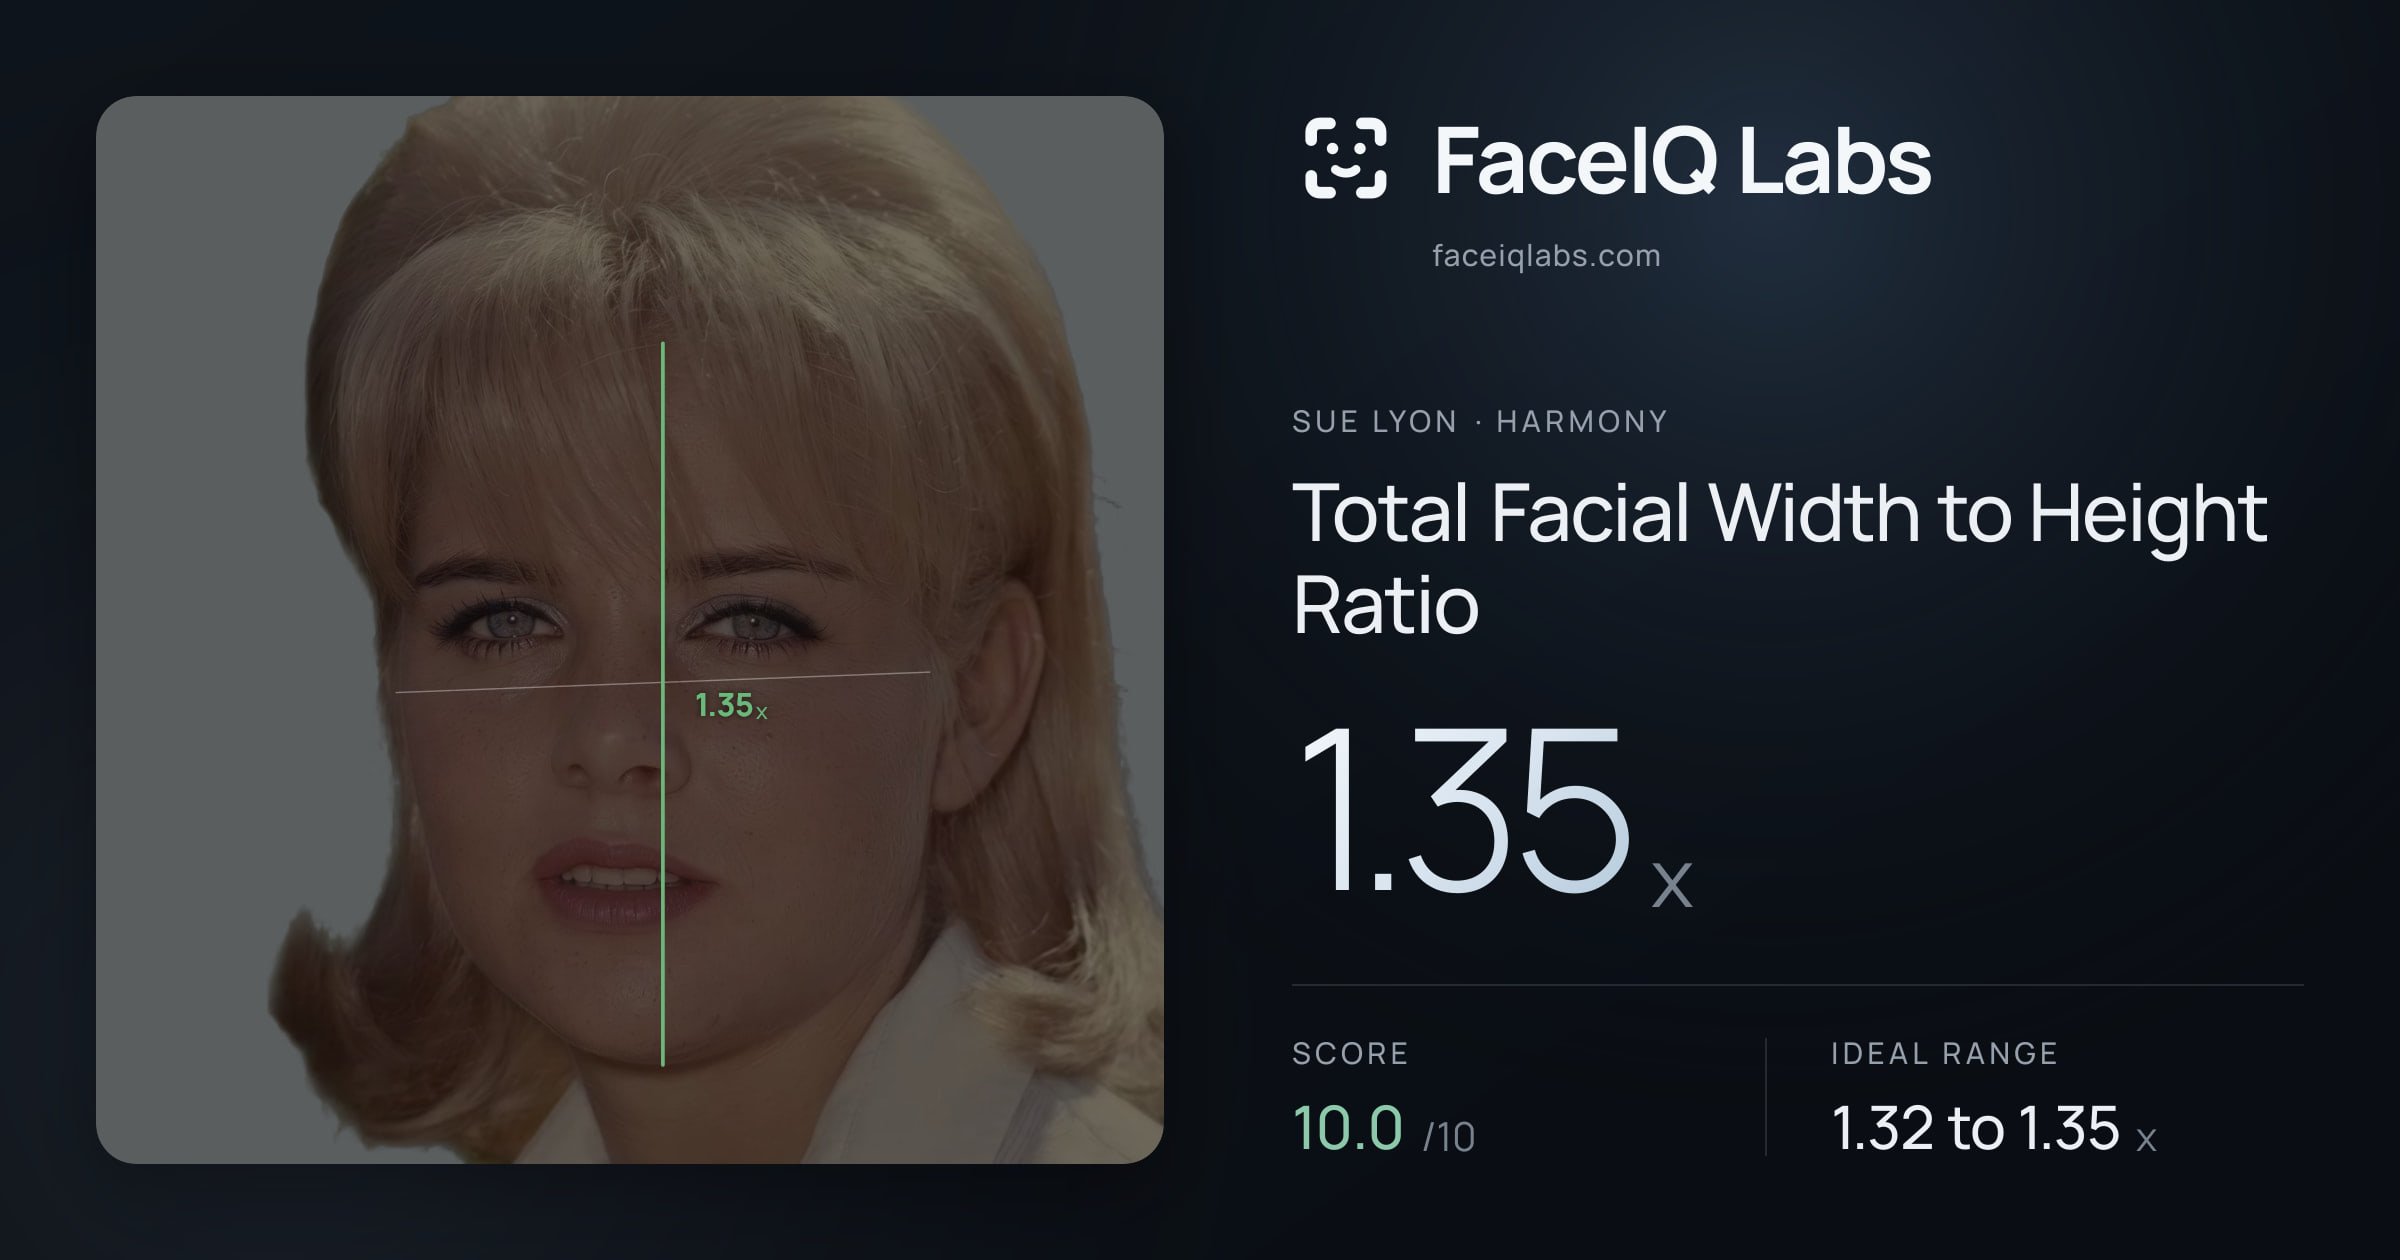
Task: Click the green 1.35x label on photo
Action: tap(731, 706)
